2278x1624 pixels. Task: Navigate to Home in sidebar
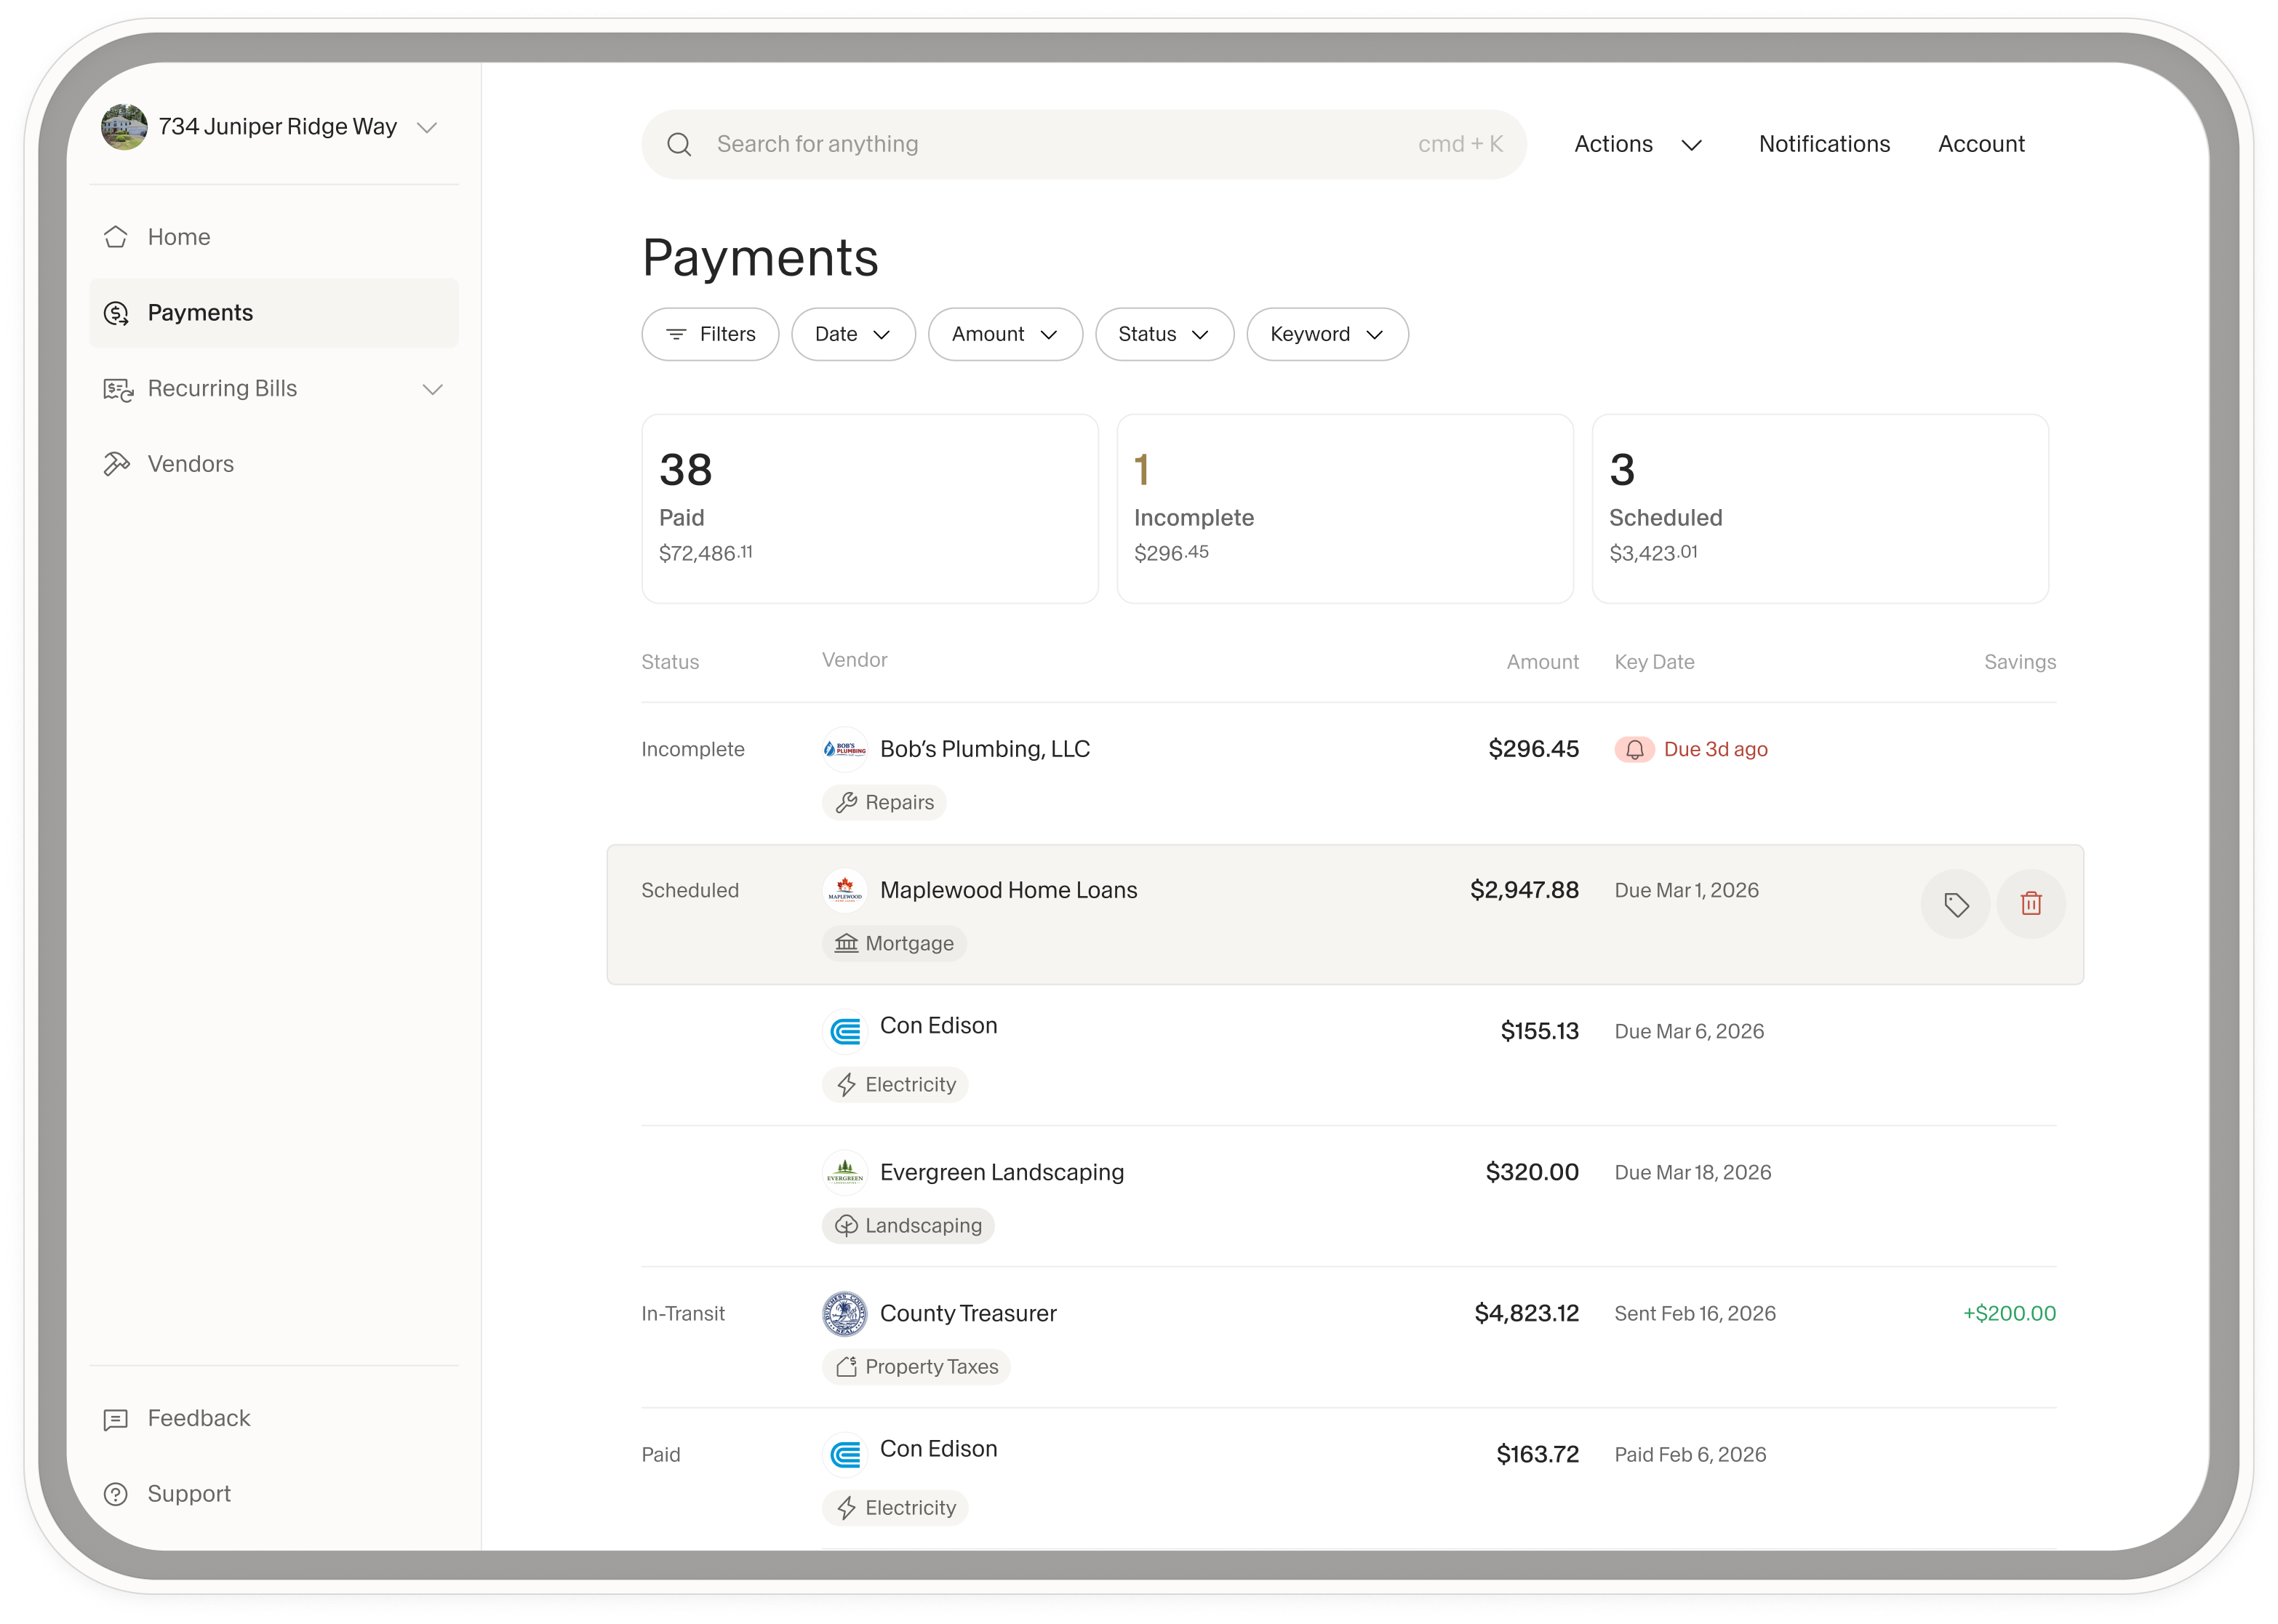[x=179, y=237]
